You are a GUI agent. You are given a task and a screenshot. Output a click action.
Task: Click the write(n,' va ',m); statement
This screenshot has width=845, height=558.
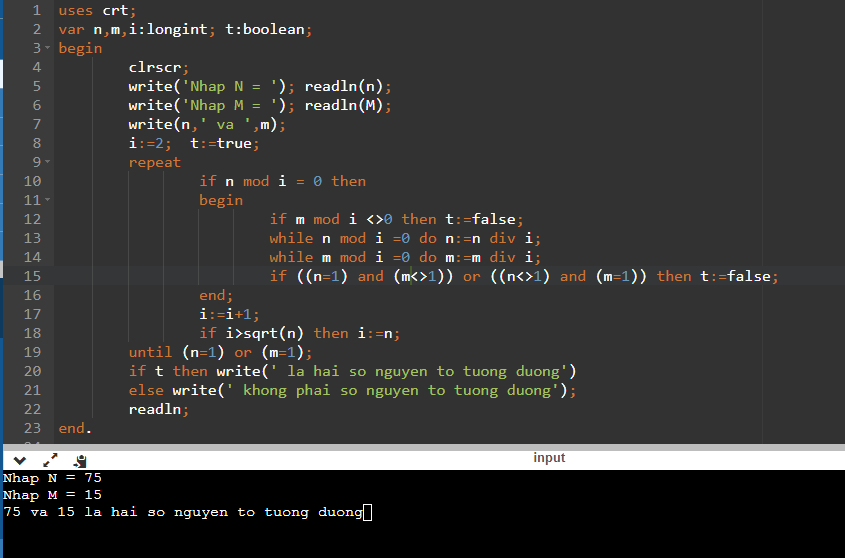[207, 125]
